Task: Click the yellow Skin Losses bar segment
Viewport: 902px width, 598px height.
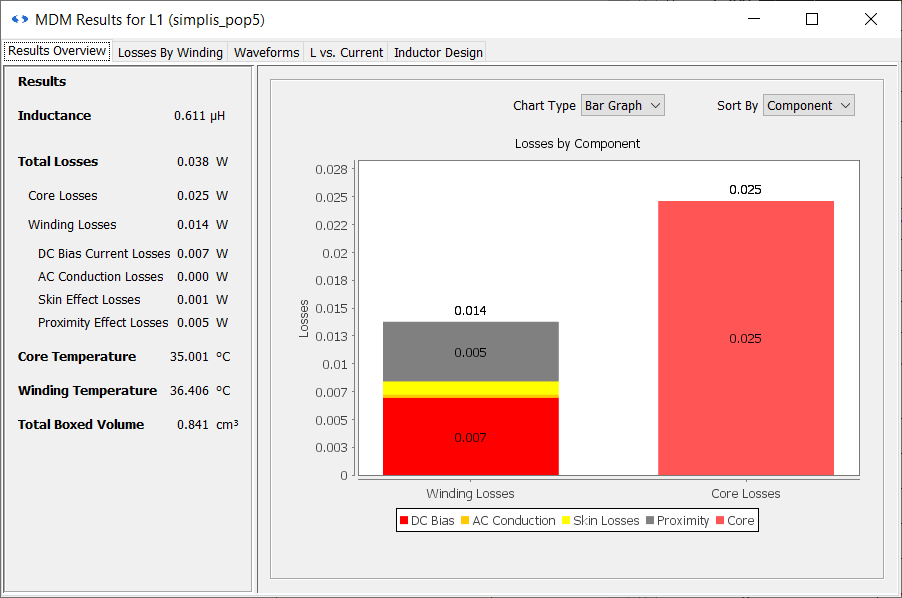Action: (470, 388)
